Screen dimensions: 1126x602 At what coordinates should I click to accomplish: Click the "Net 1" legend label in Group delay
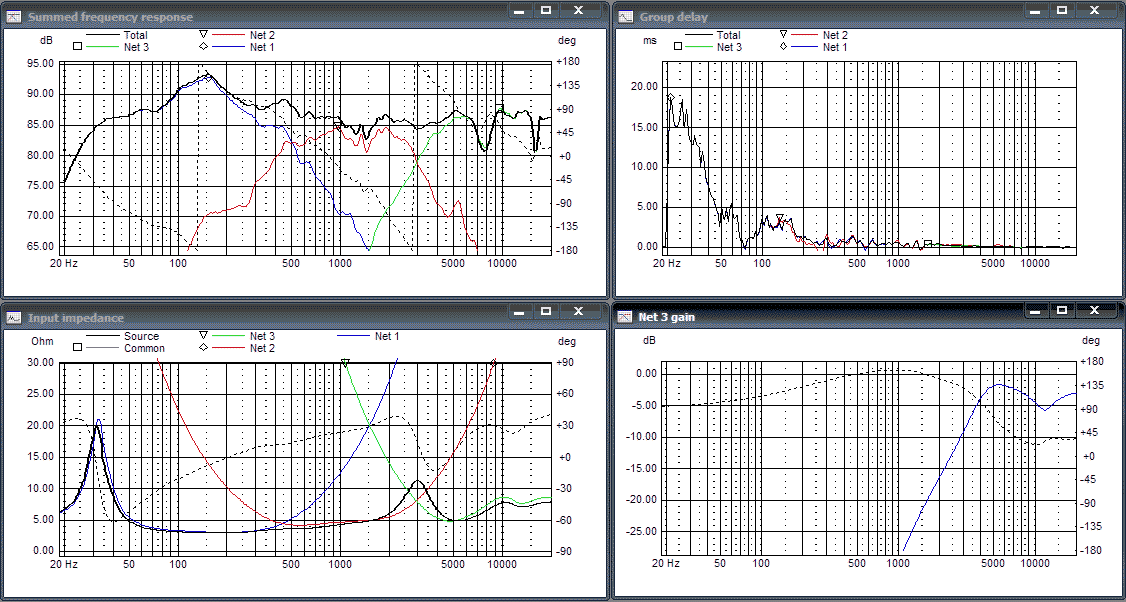[x=835, y=47]
